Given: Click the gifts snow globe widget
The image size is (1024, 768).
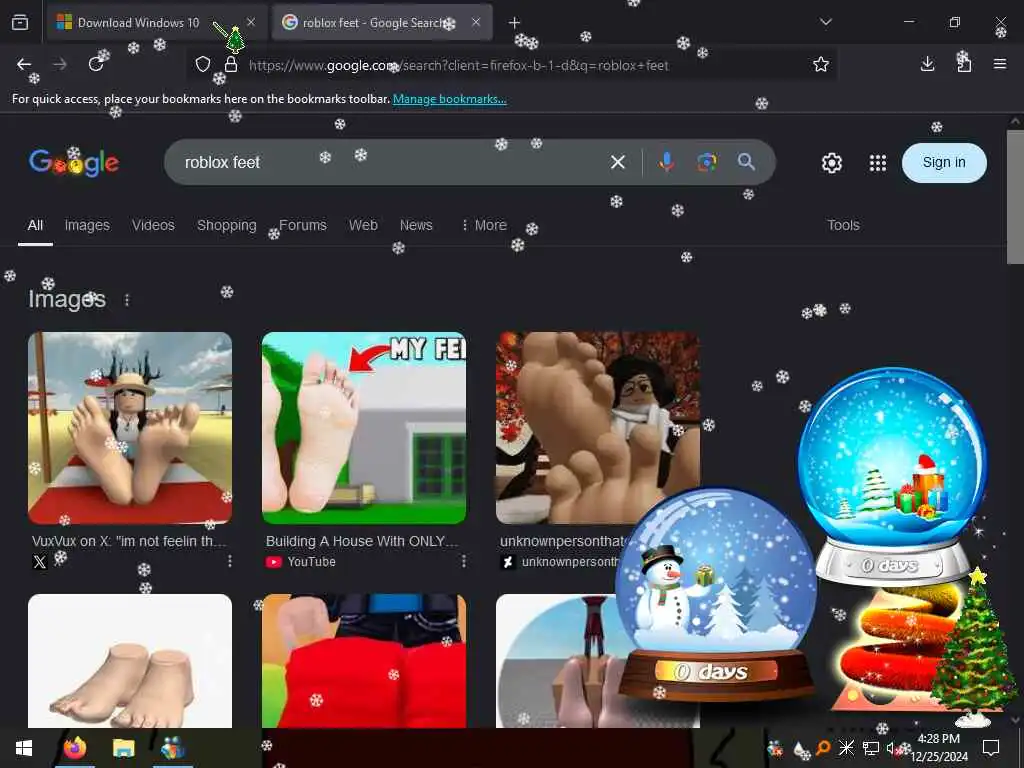Looking at the screenshot, I should 892,475.
